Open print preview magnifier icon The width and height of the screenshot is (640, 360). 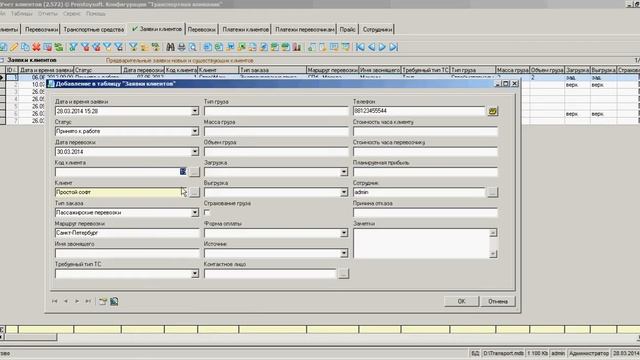click(192, 47)
